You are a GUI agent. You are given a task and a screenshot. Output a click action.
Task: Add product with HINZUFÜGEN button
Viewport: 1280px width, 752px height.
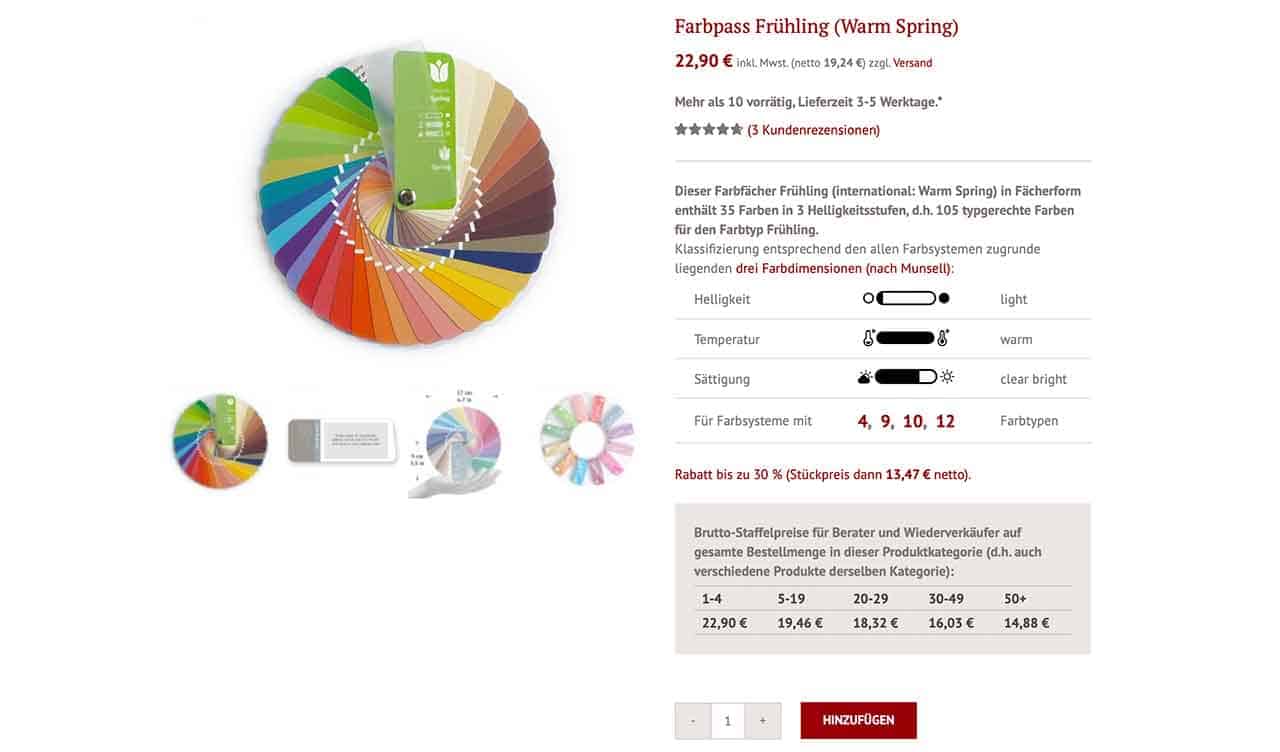pos(858,720)
